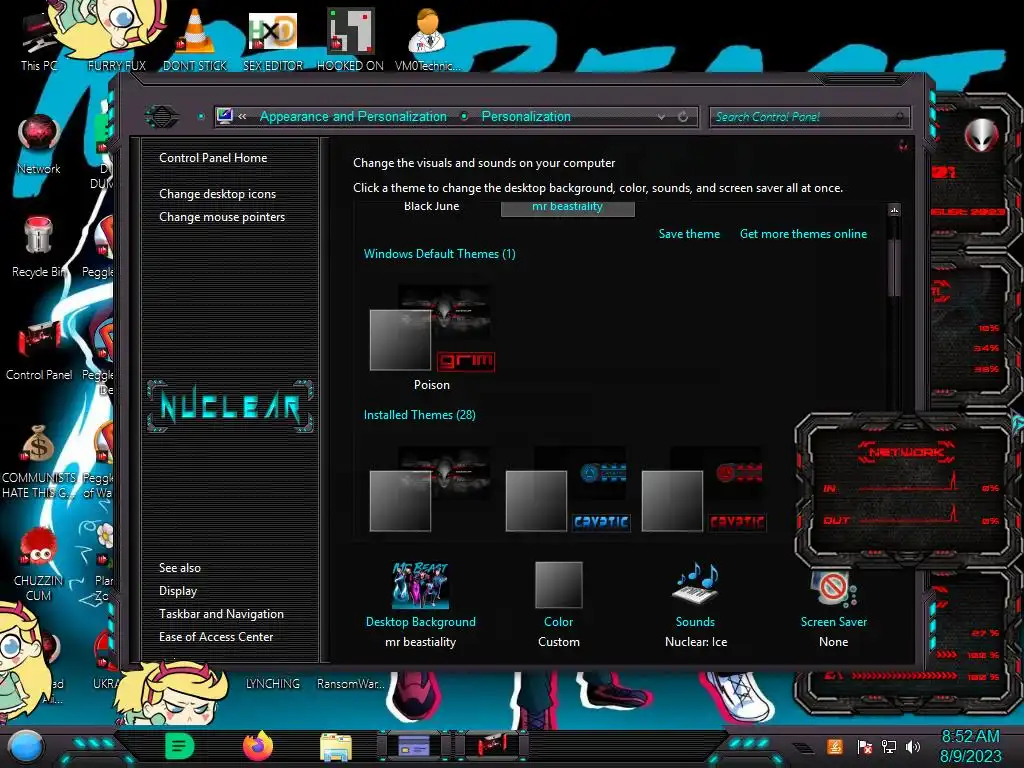Open the DONT STICK VLC cone icon

(195, 39)
